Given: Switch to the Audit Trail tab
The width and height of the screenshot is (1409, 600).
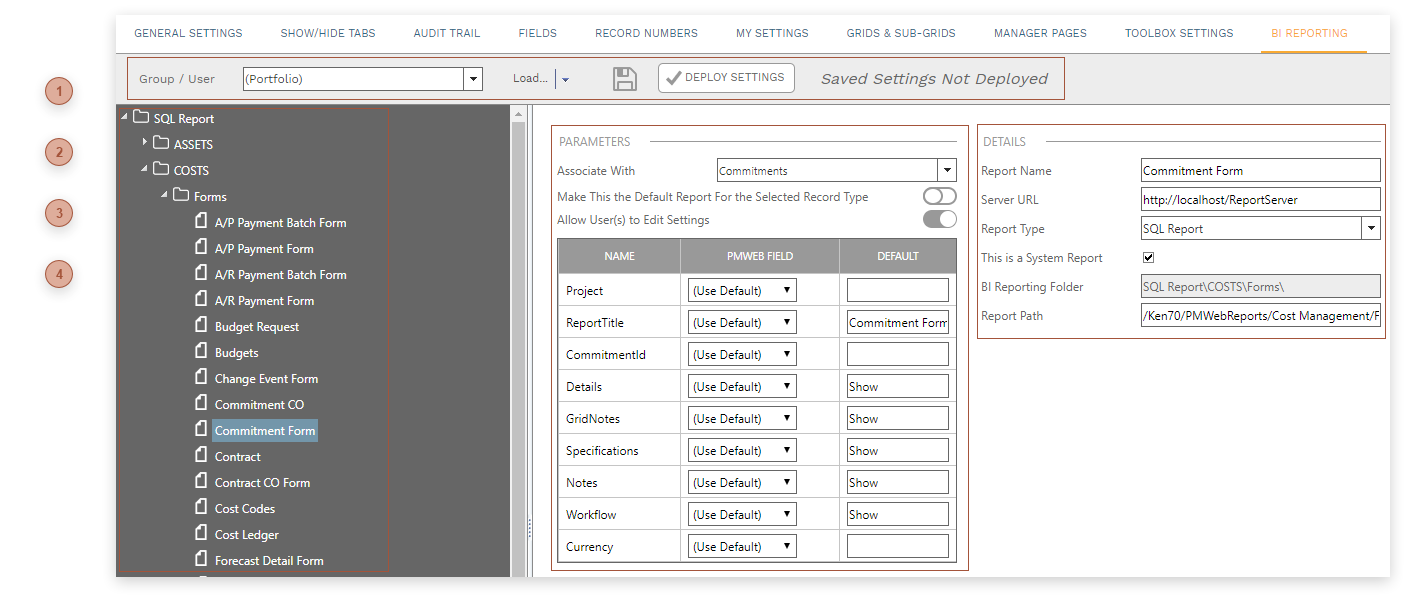Looking at the screenshot, I should (446, 32).
